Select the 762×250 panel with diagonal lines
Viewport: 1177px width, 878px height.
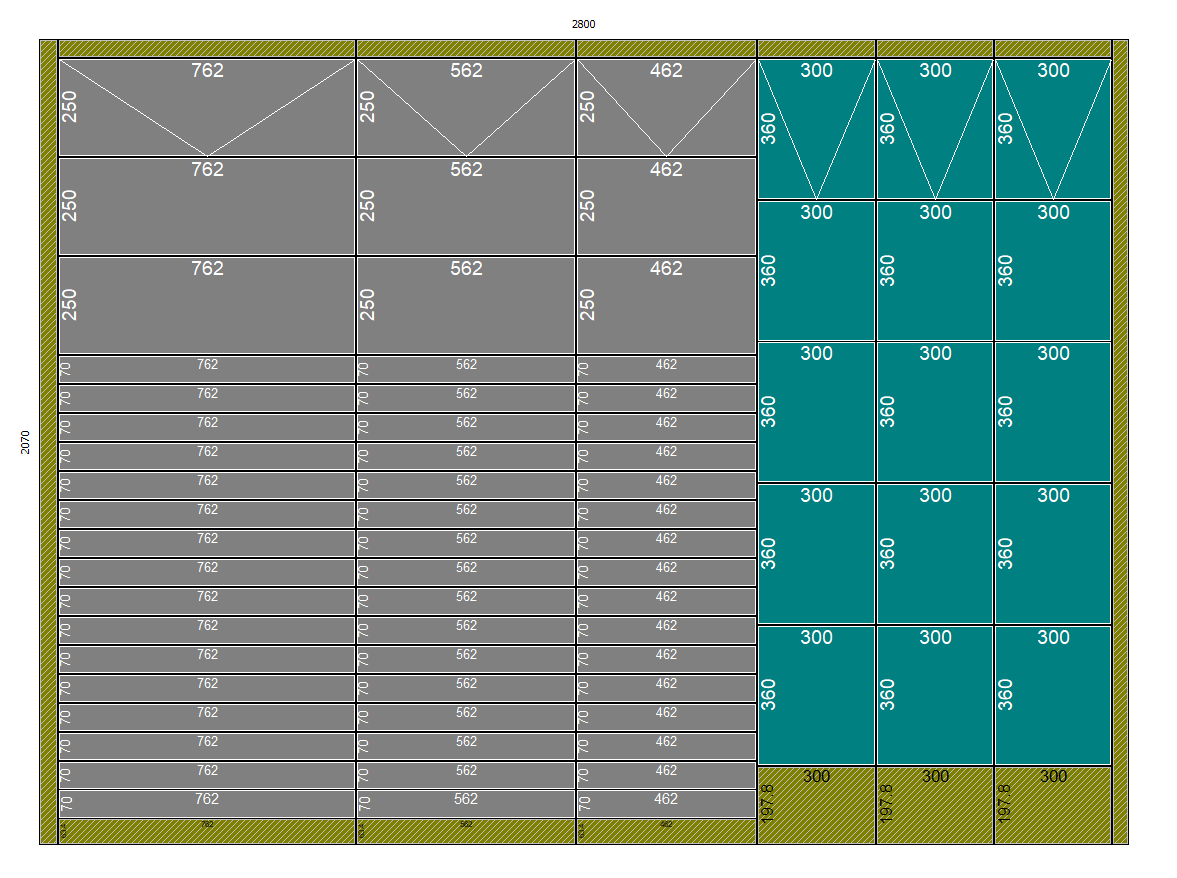pyautogui.click(x=207, y=107)
